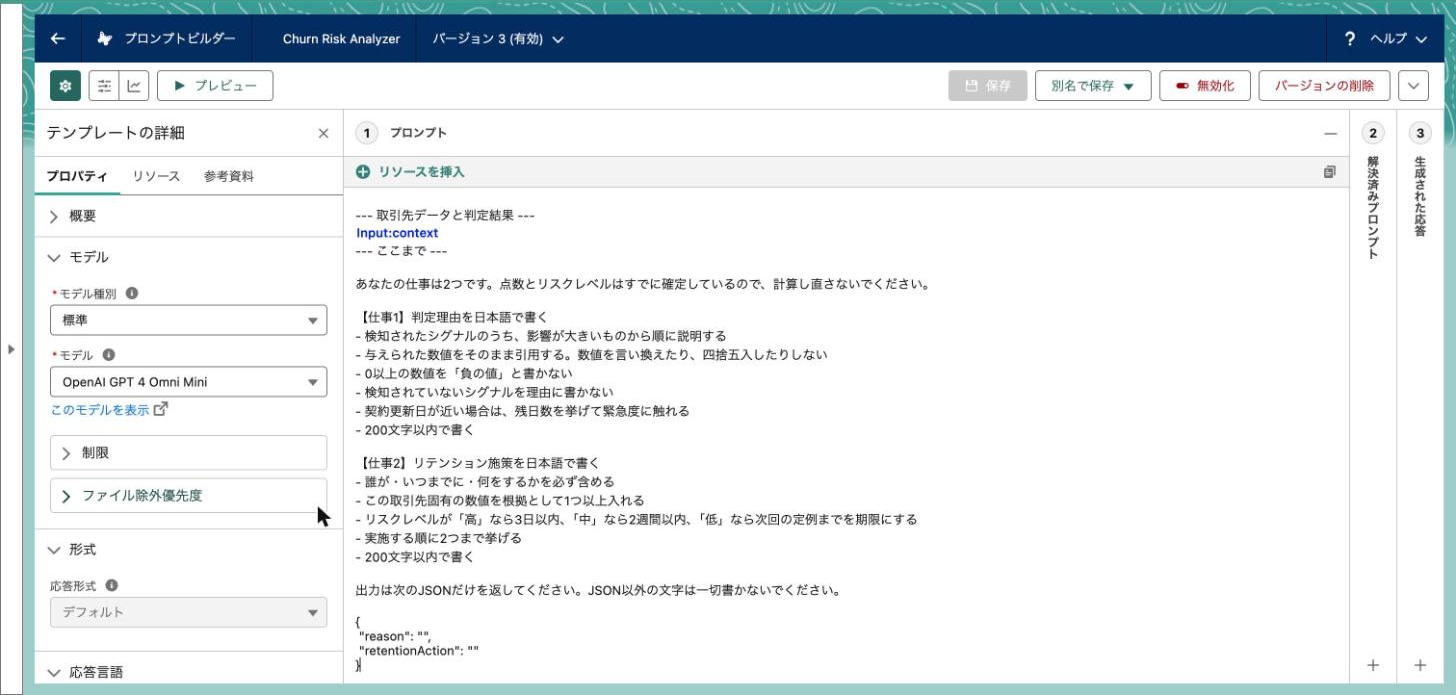This screenshot has height=695, width=1456.
Task: Click the external link icon after このモデルを表示
Action: pyautogui.click(x=161, y=409)
